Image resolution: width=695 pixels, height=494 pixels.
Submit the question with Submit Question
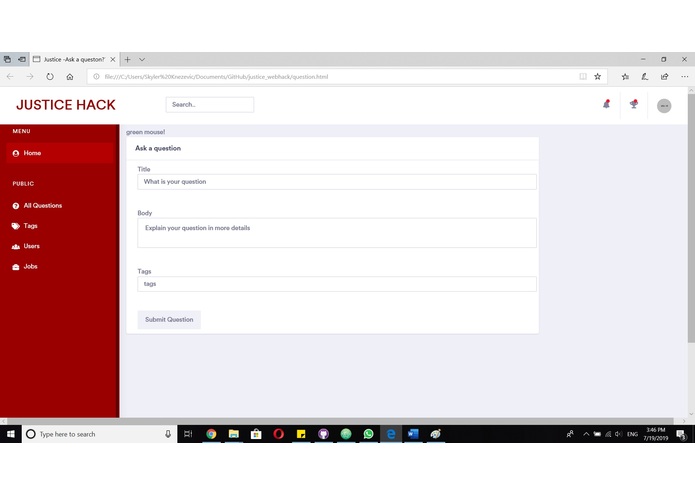point(169,319)
